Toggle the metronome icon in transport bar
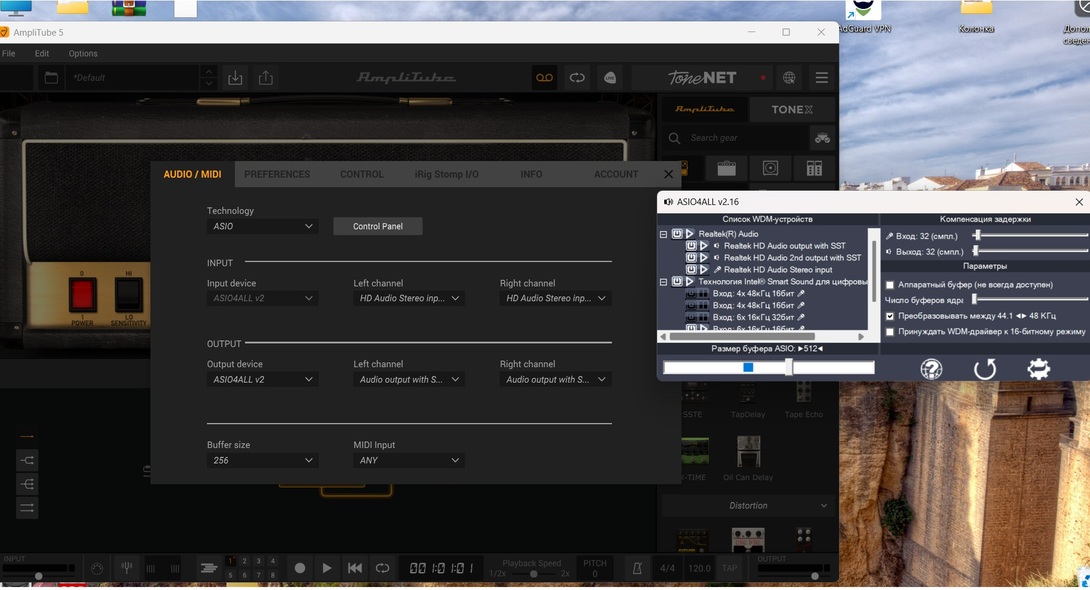The width and height of the screenshot is (1090, 590). tap(637, 568)
